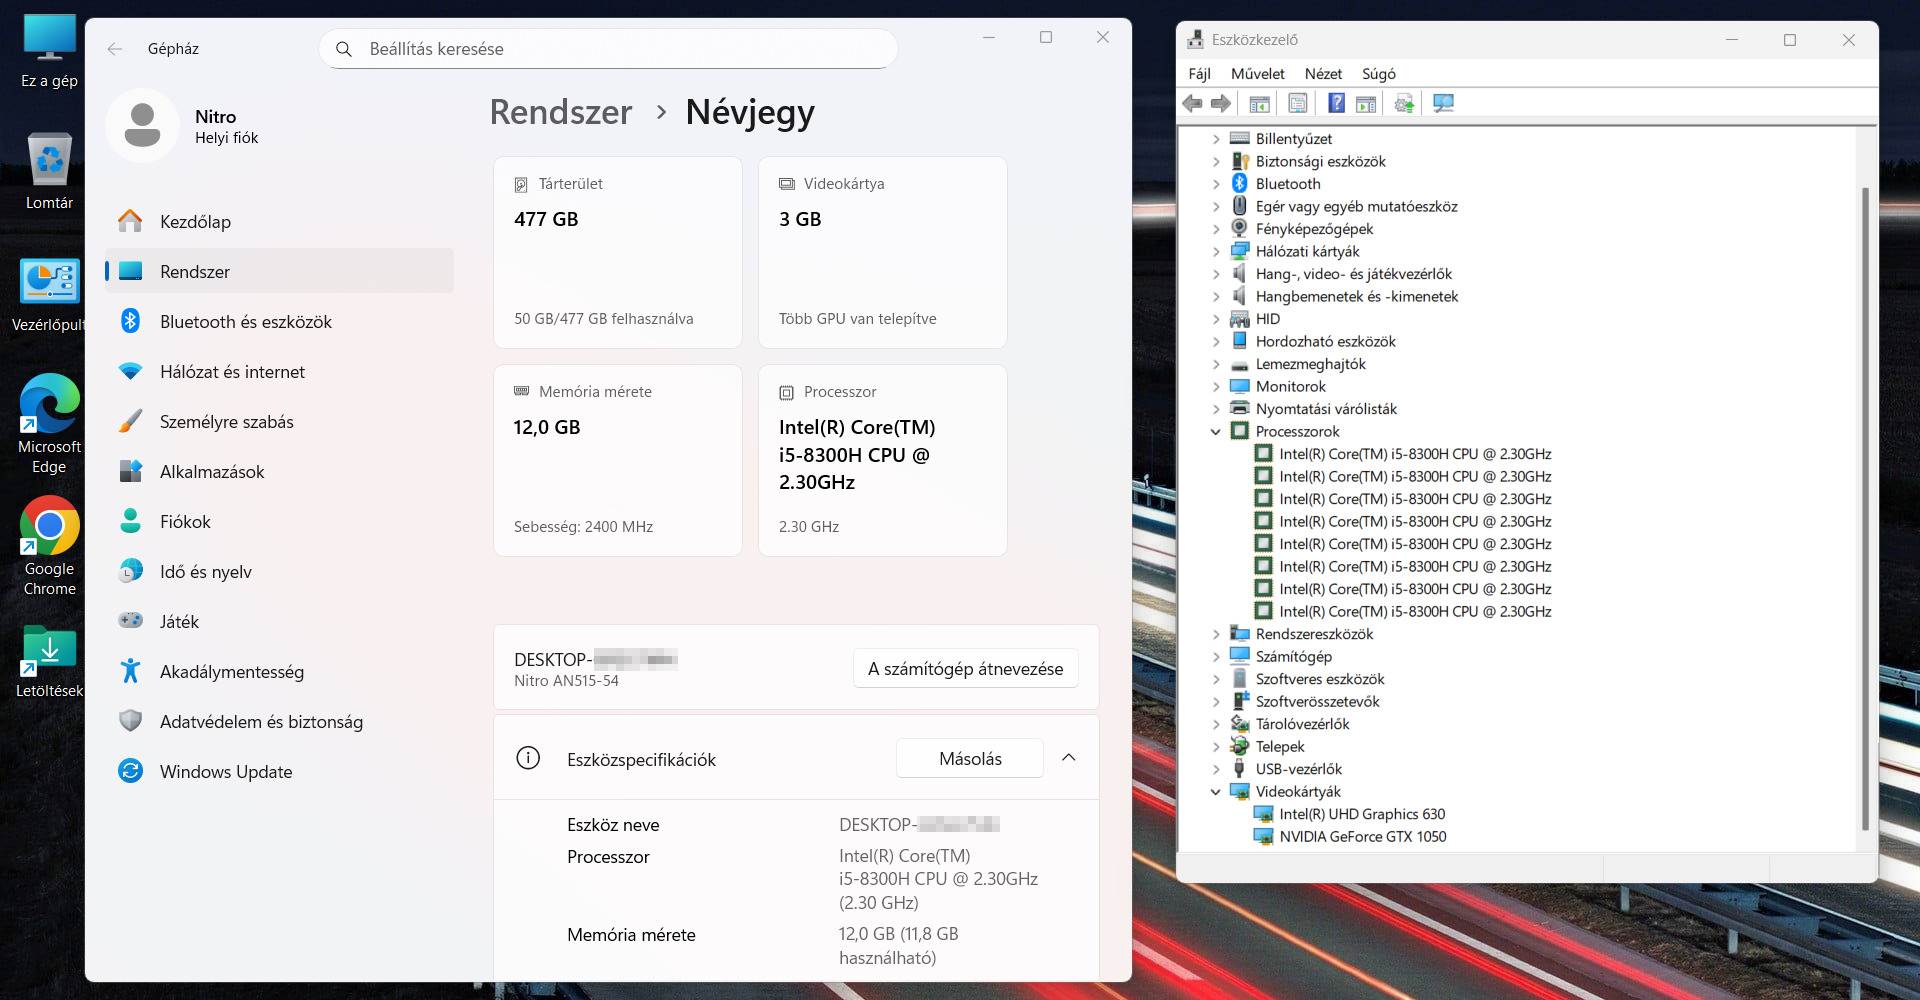The height and width of the screenshot is (1000, 1920).
Task: Expand the Lemezmeghajtók node
Action: (1216, 364)
